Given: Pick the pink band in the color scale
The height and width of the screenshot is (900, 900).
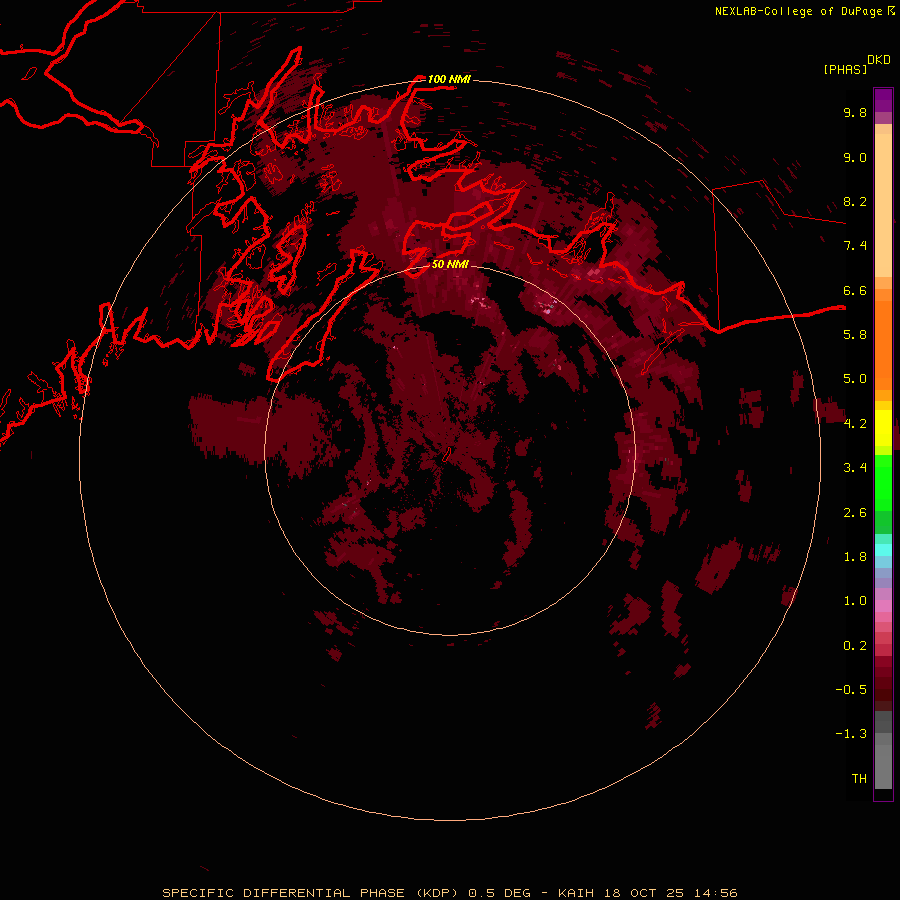Looking at the screenshot, I should click(x=883, y=606).
